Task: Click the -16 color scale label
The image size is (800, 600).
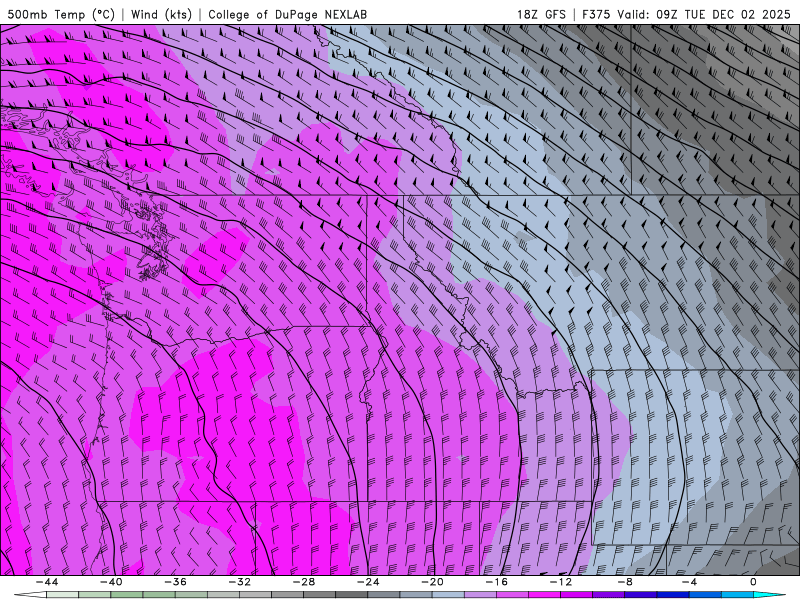Action: 496,582
